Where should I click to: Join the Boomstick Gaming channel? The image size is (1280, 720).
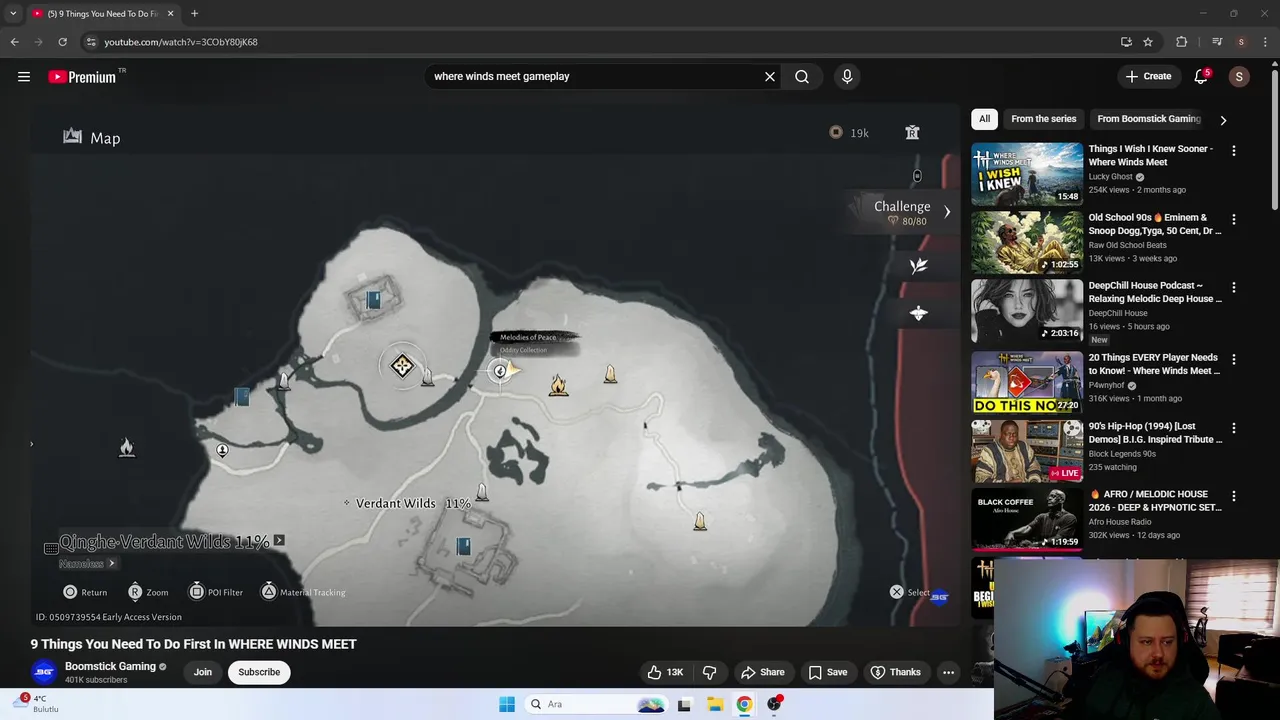pos(203,672)
